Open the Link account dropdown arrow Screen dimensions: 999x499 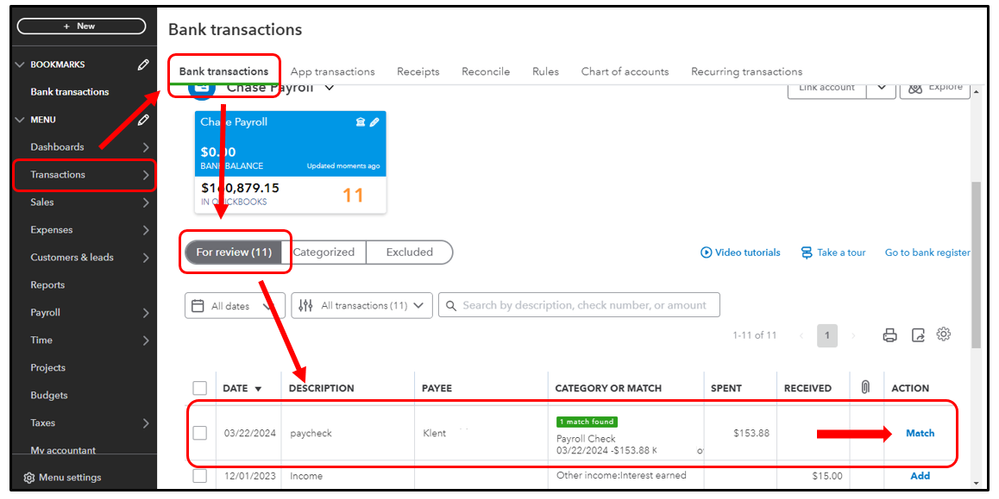pyautogui.click(x=881, y=88)
